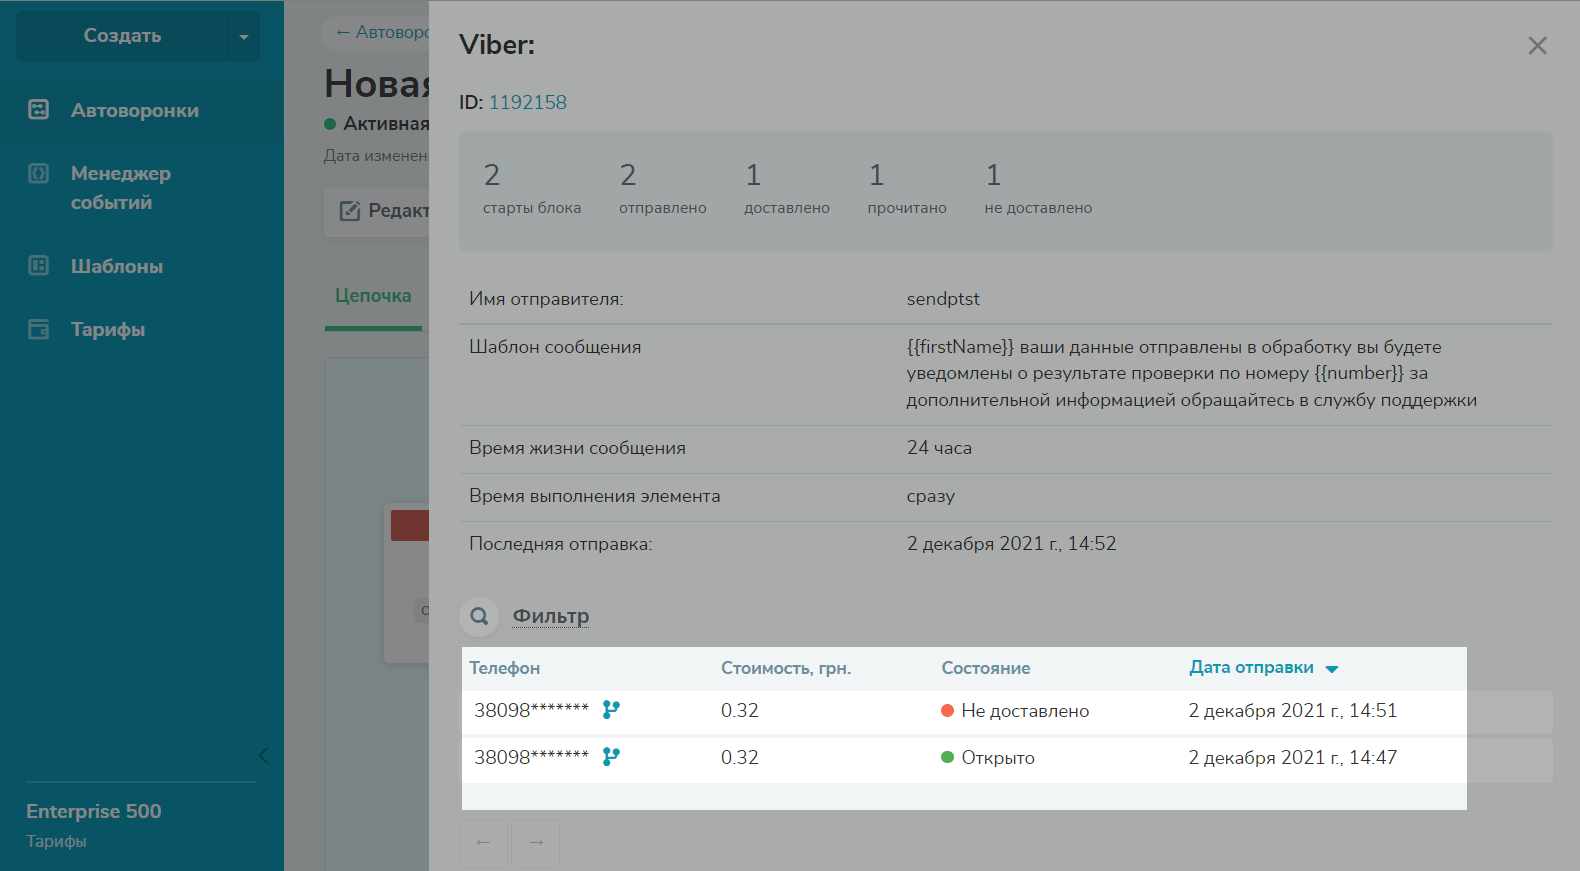Screen dimensions: 1580x871
Task: Go to Шаблоны in the sidebar
Action: [x=116, y=267]
